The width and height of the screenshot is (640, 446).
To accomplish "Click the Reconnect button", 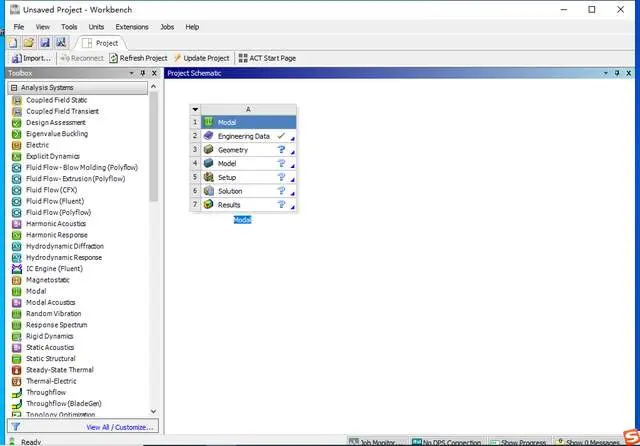I will (x=82, y=58).
